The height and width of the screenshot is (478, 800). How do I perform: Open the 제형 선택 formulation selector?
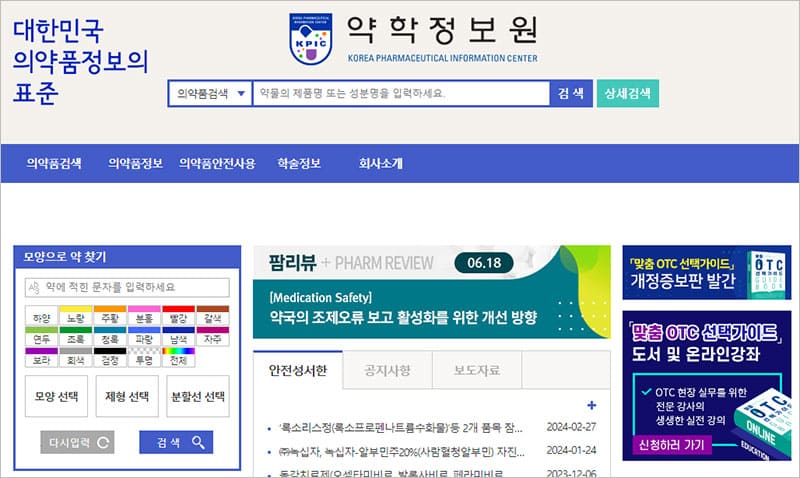(127, 396)
